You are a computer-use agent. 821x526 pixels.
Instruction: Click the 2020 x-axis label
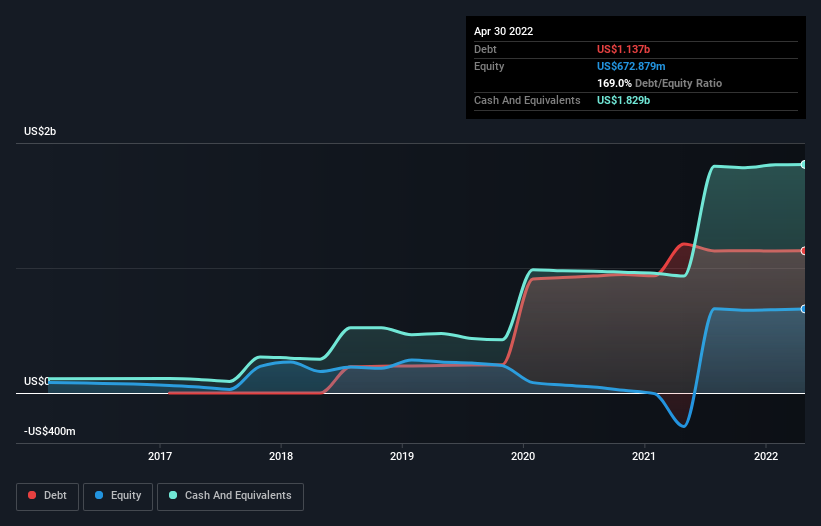tap(523, 456)
